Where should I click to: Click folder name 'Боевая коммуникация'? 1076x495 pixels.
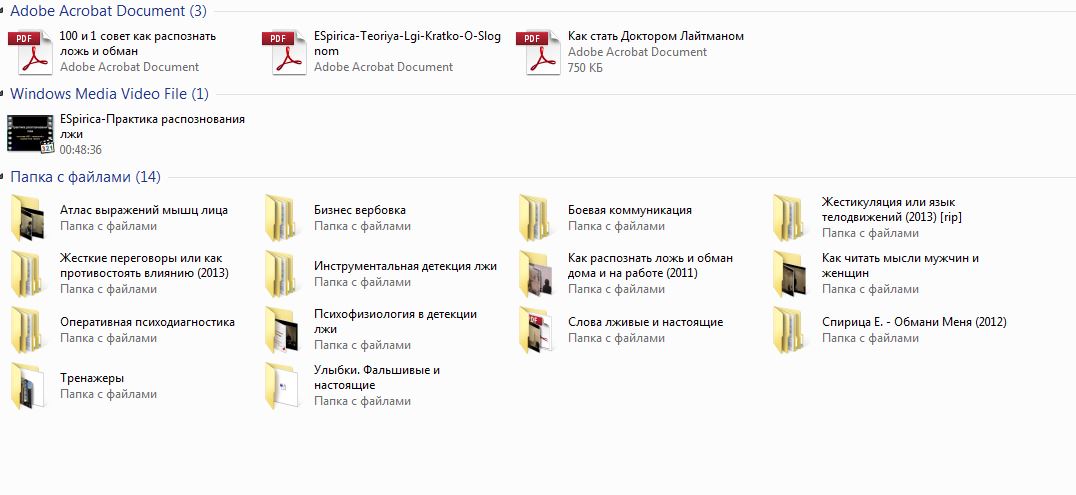(630, 210)
